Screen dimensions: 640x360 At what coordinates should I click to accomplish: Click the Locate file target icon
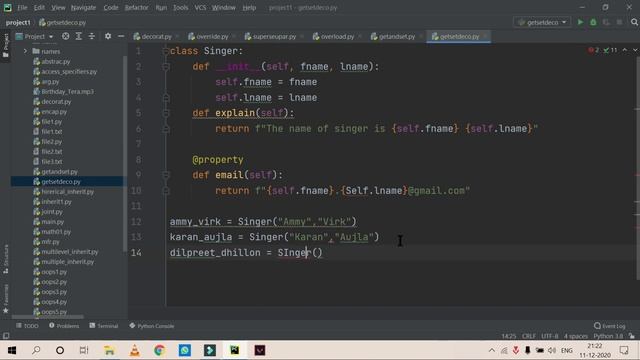(65, 36)
